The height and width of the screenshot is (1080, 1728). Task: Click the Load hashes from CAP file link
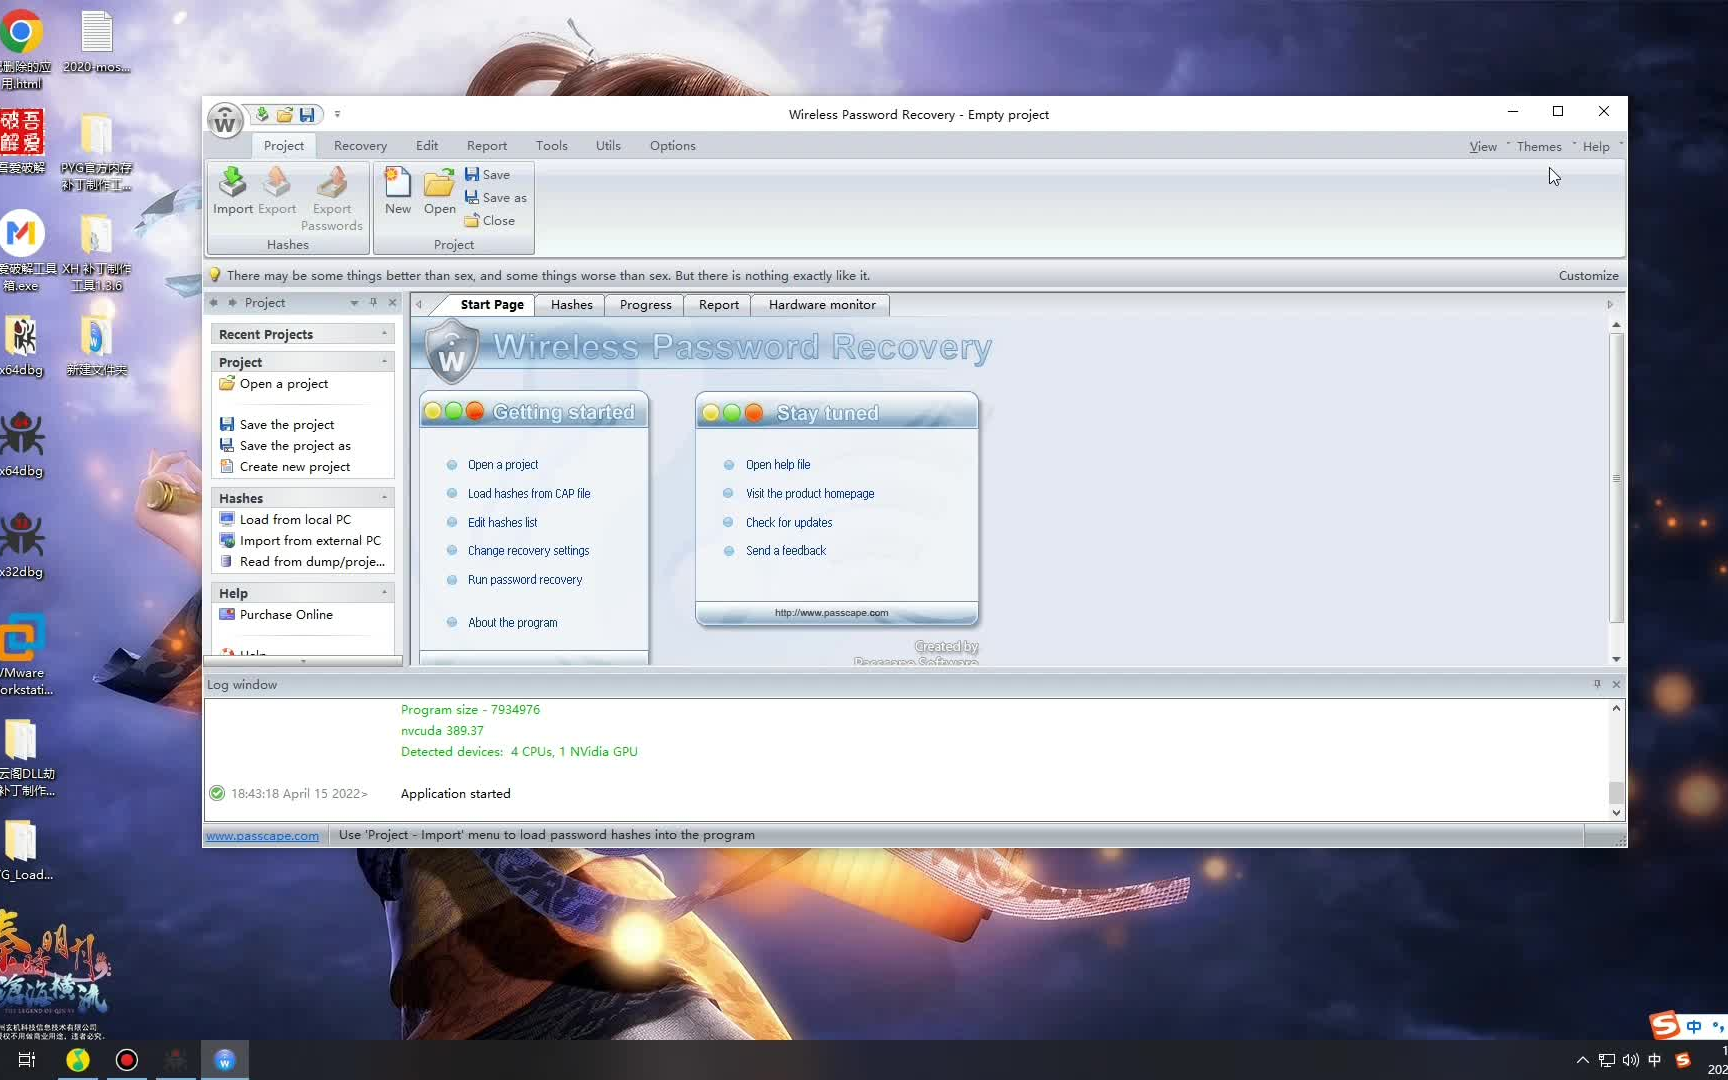point(529,494)
